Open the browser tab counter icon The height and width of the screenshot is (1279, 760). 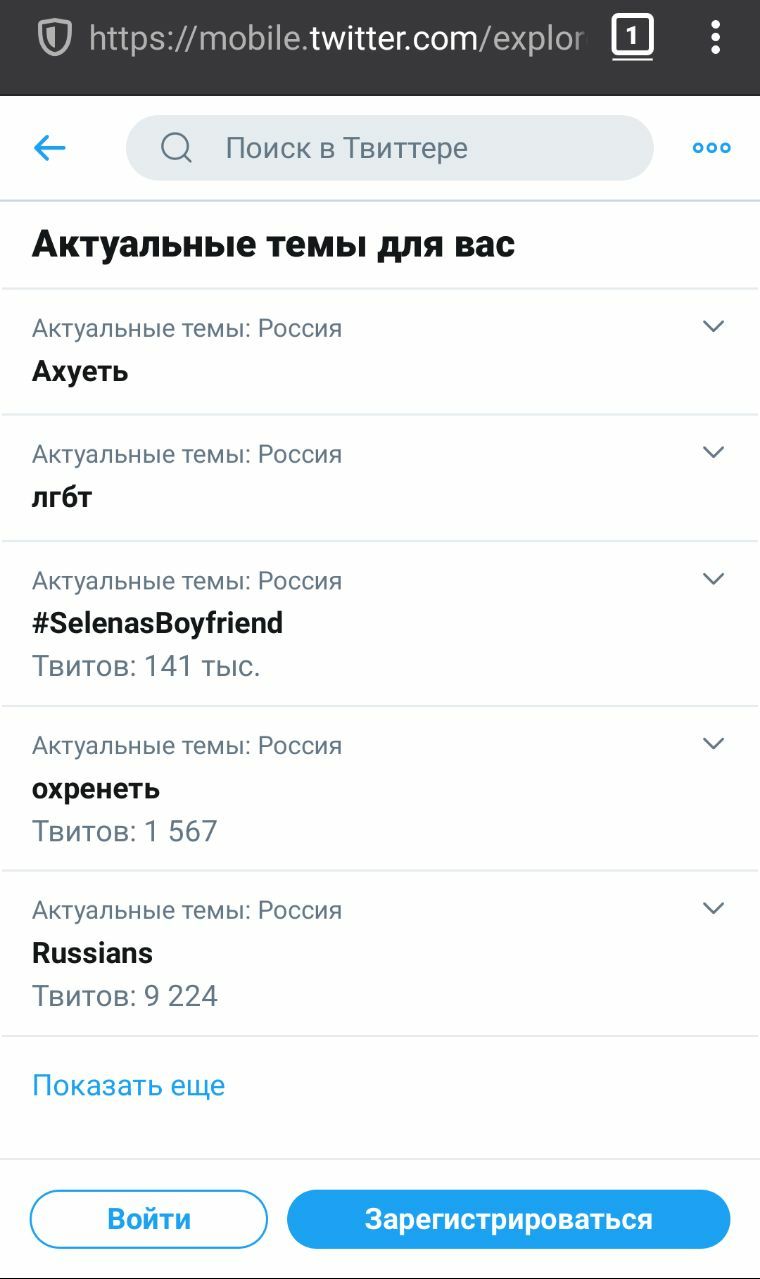tap(632, 38)
